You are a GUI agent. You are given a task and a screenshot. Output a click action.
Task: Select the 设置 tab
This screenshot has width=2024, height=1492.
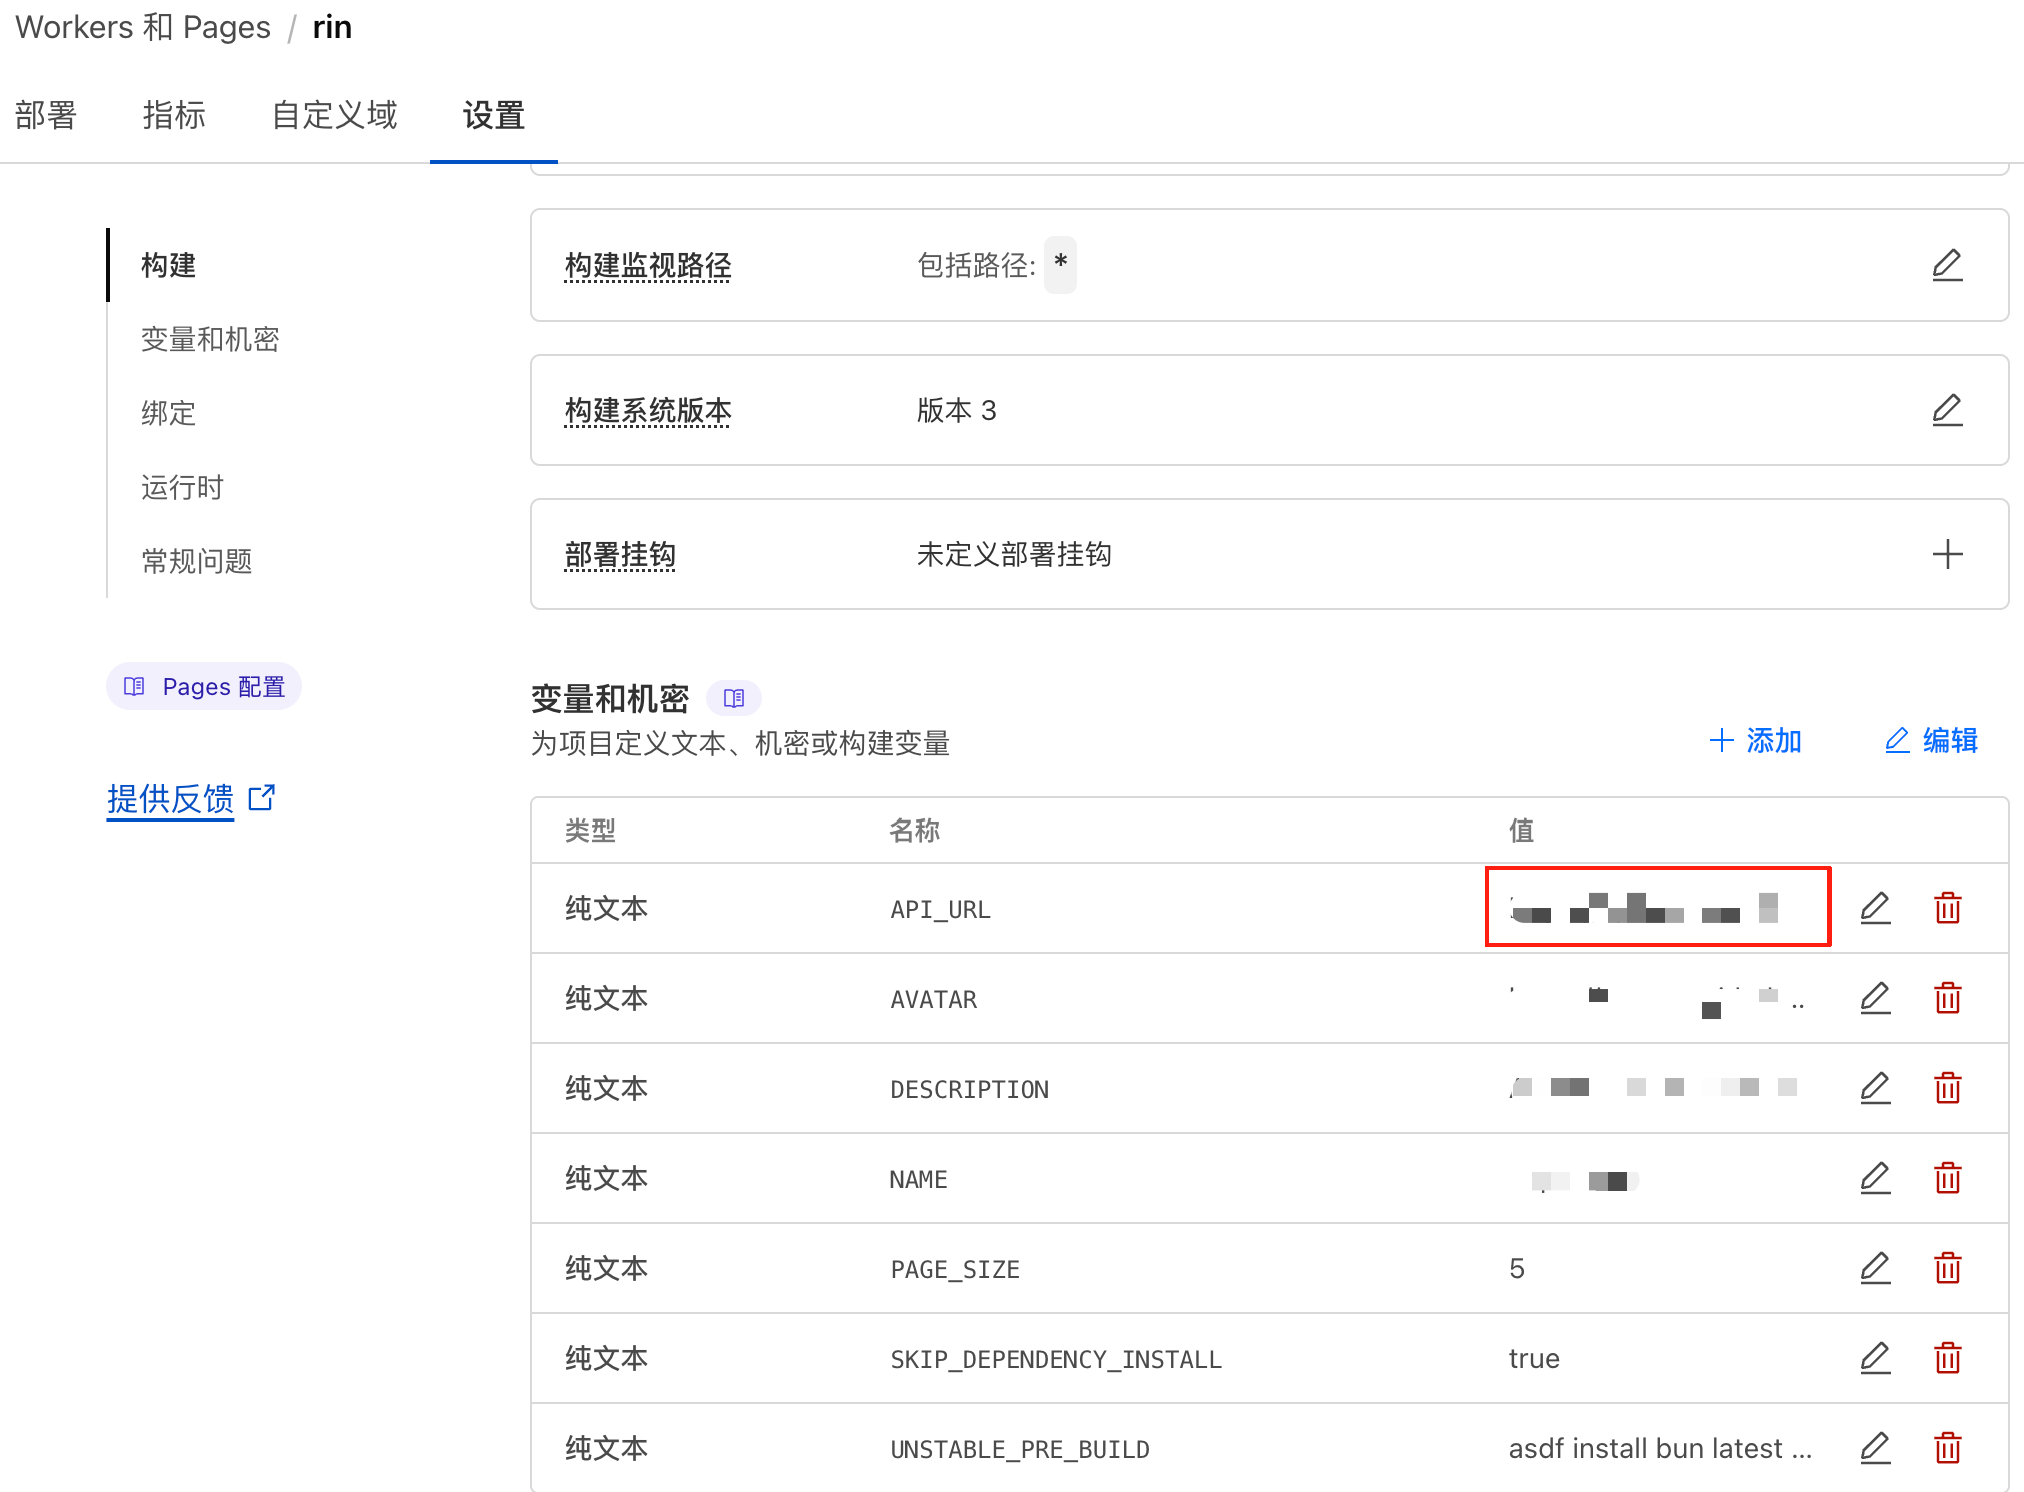point(494,115)
